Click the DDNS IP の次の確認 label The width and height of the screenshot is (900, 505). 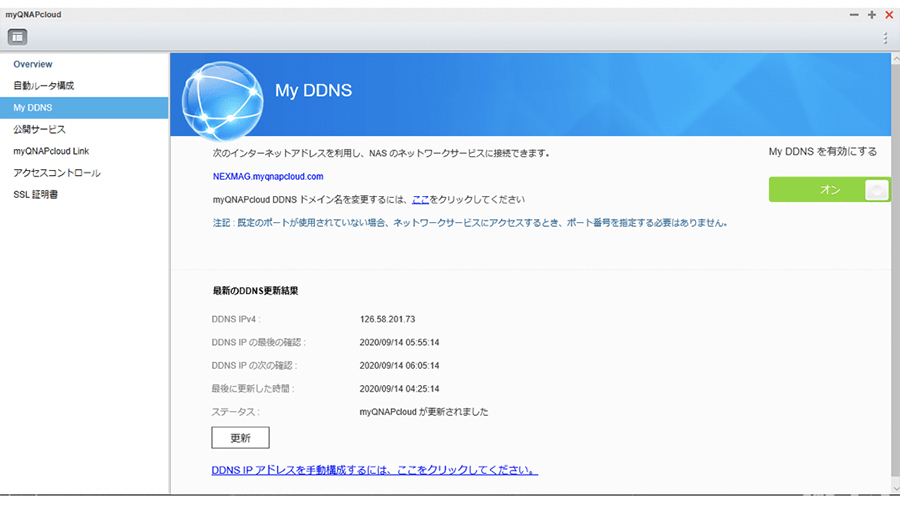(254, 366)
